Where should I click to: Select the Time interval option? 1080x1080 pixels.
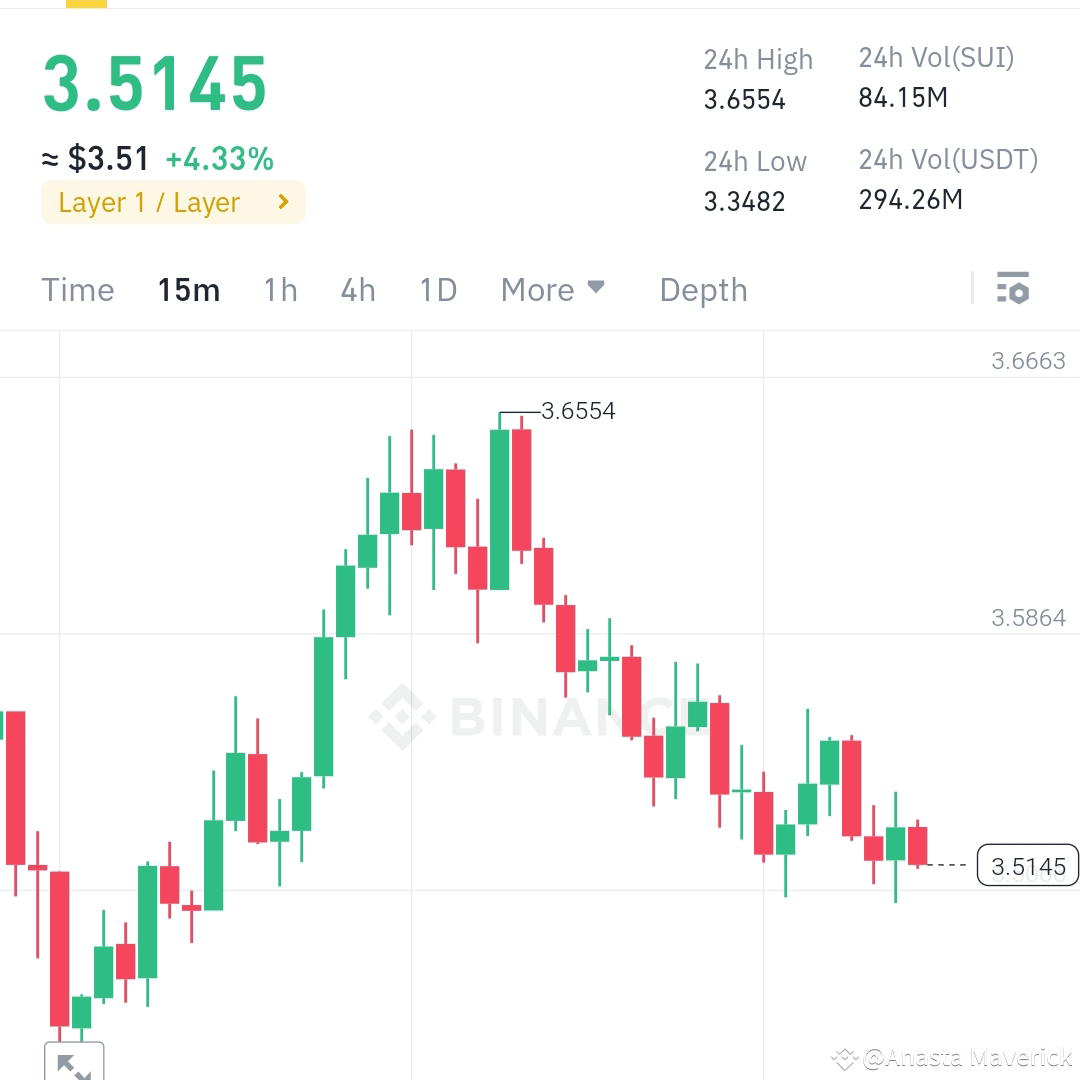coord(77,289)
